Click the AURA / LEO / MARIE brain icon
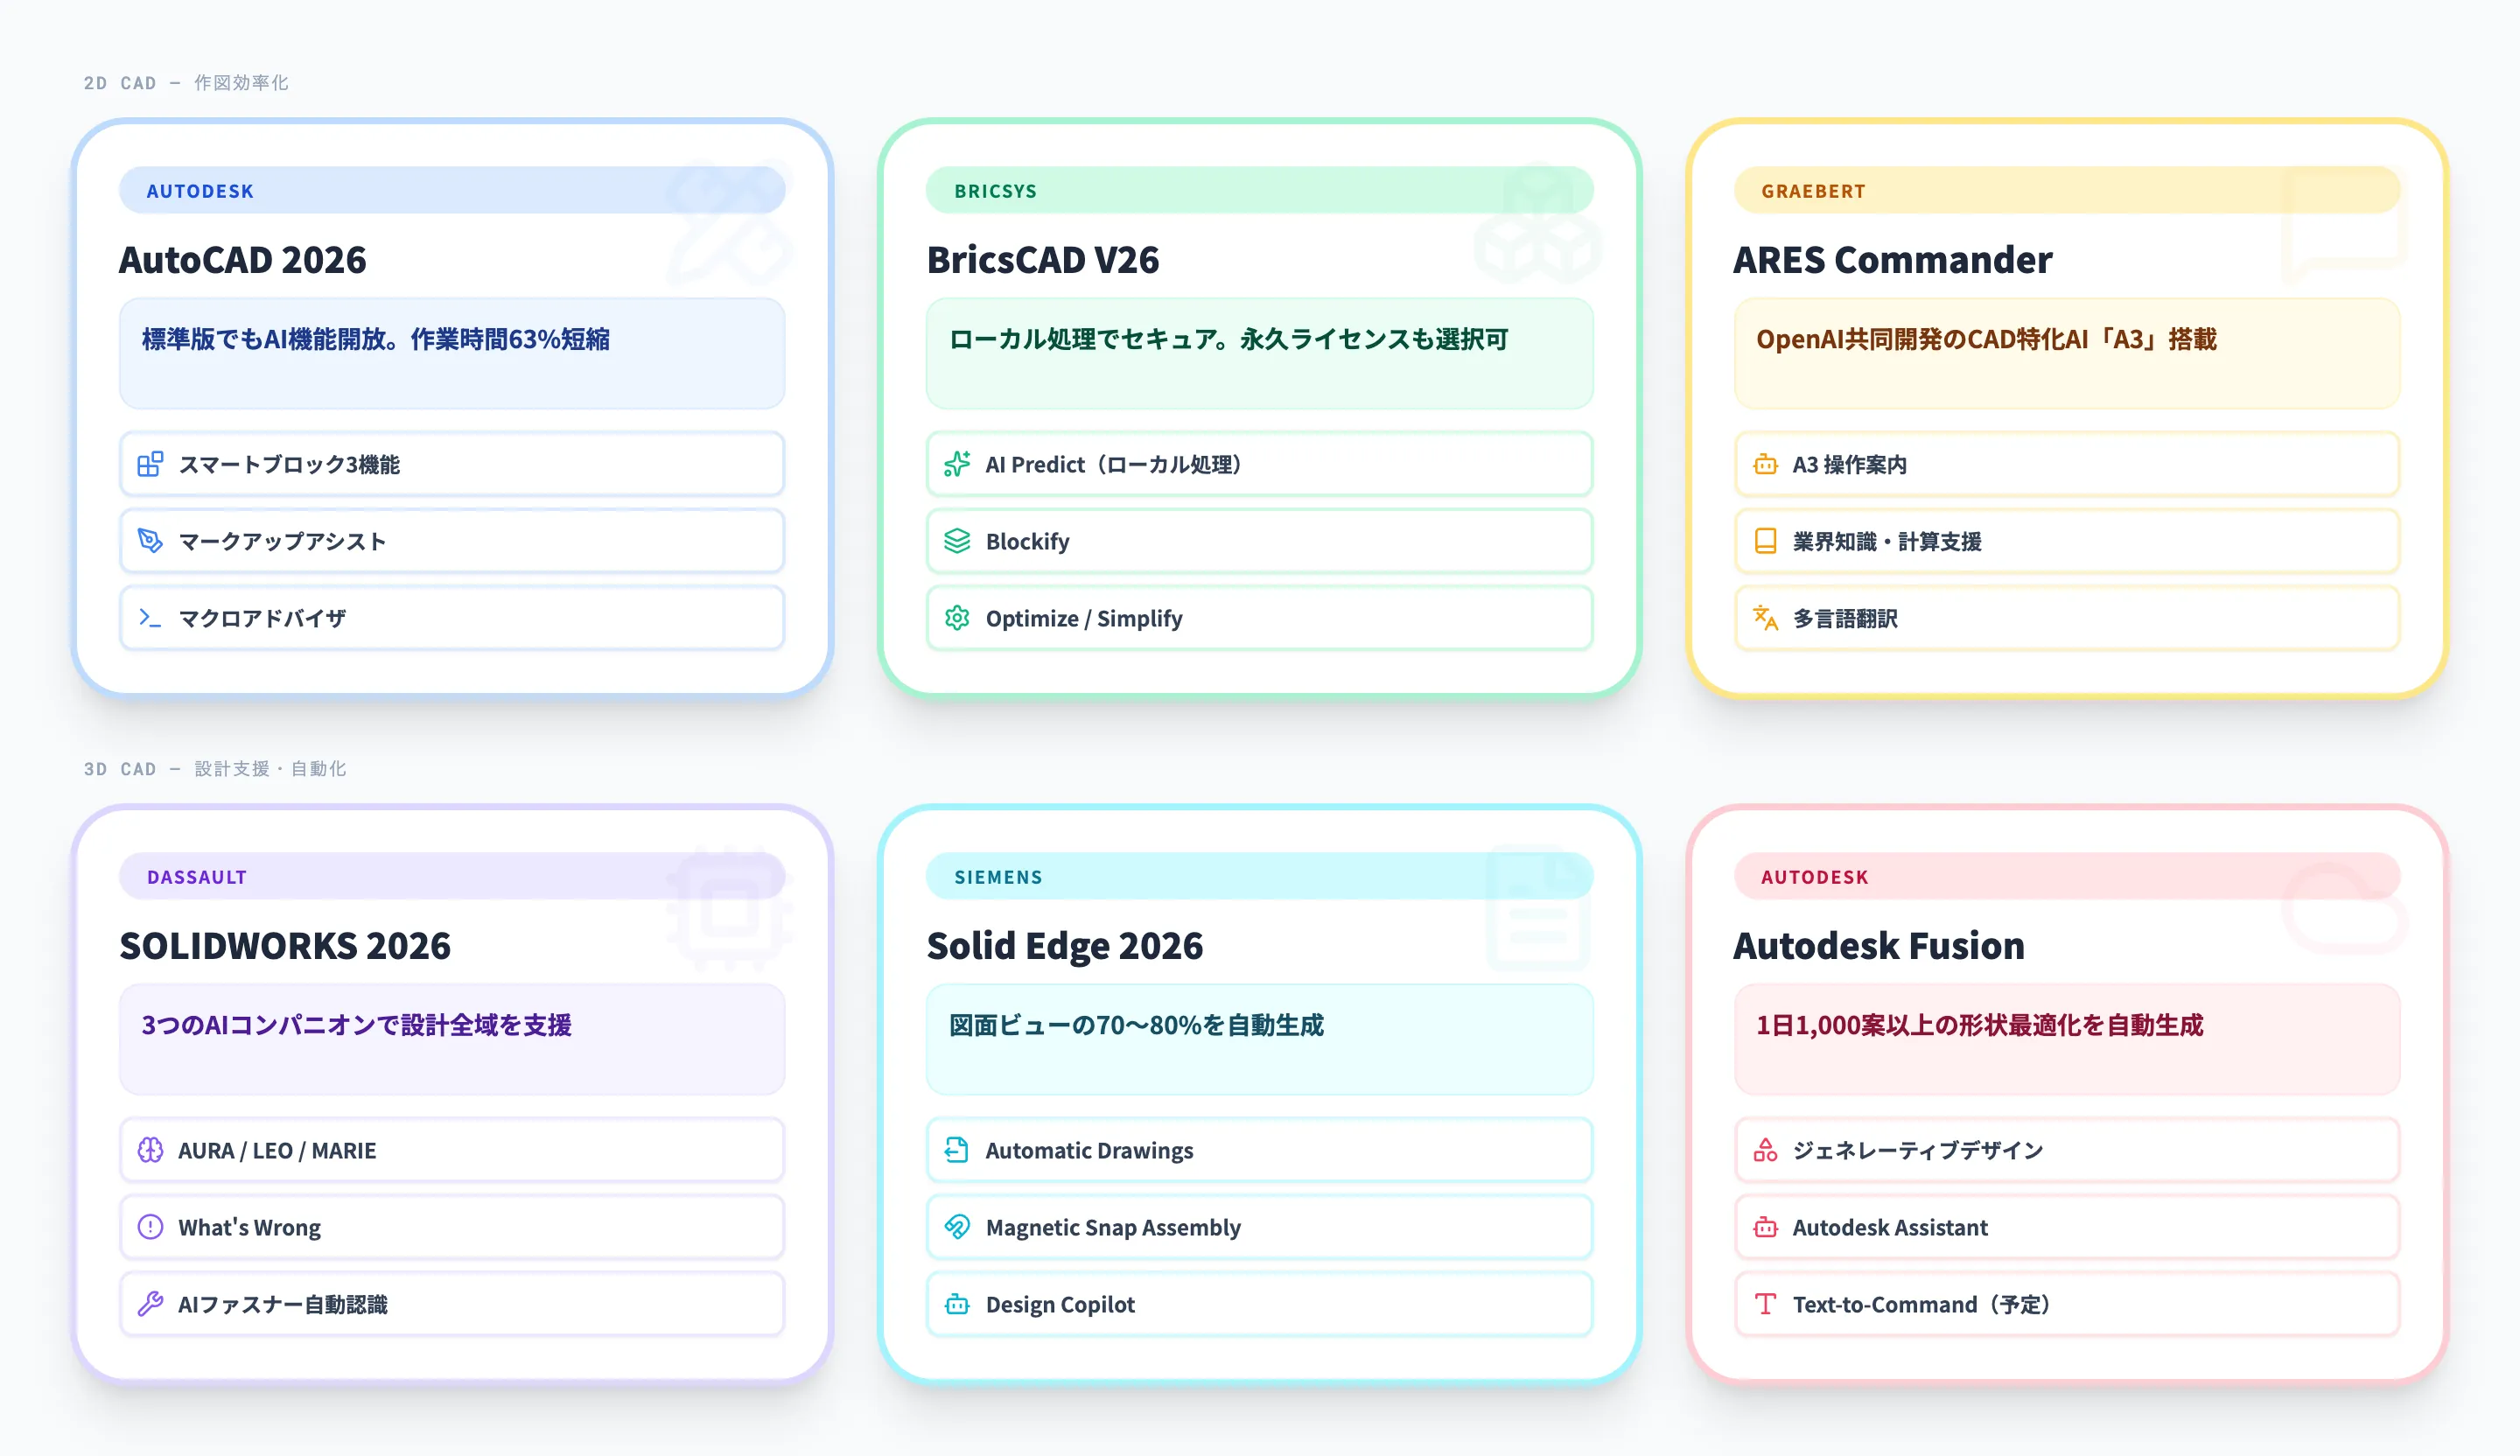This screenshot has height=1456, width=2520. 150,1150
